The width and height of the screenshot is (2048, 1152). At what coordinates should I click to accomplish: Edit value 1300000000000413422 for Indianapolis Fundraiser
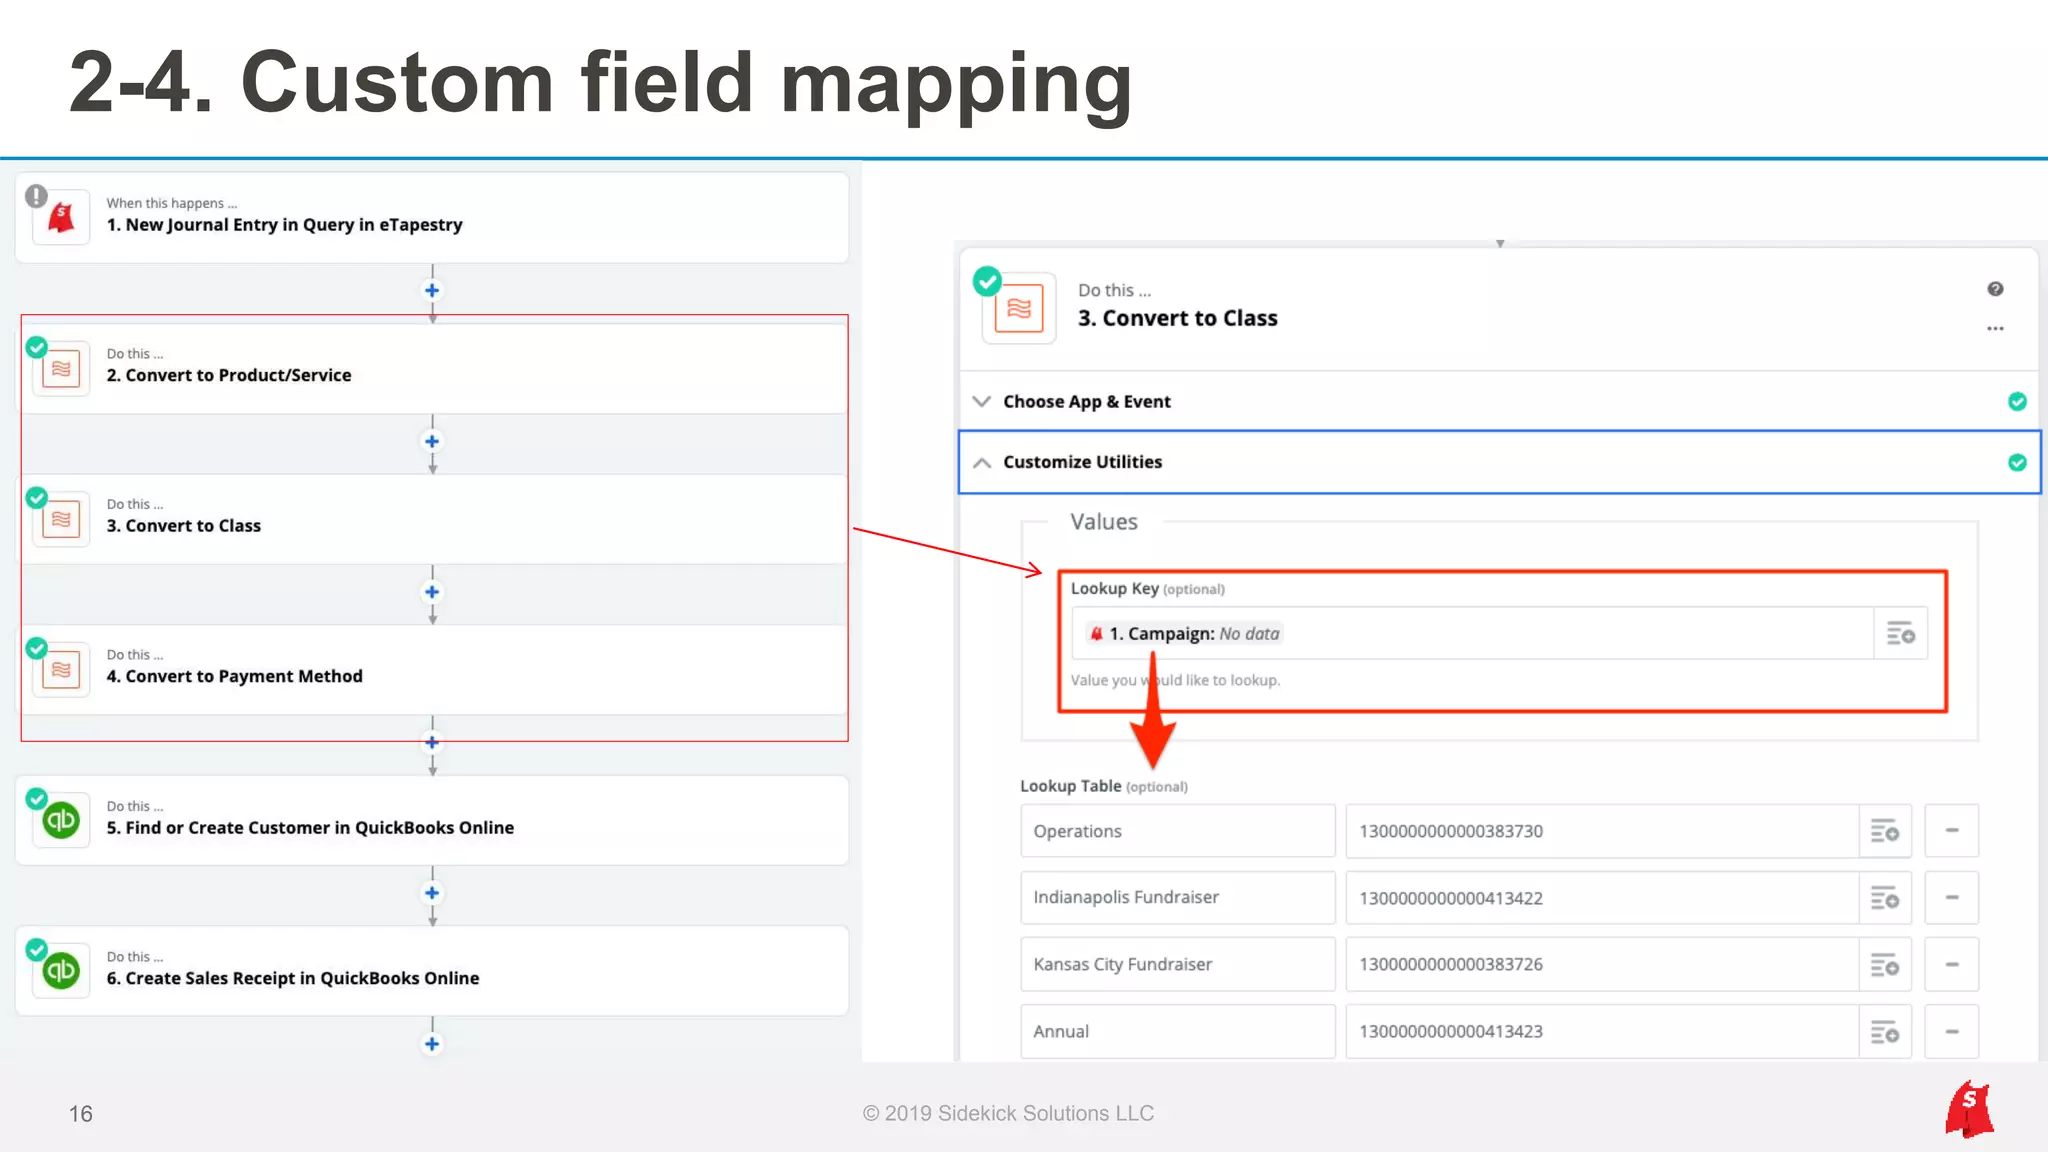[1602, 898]
